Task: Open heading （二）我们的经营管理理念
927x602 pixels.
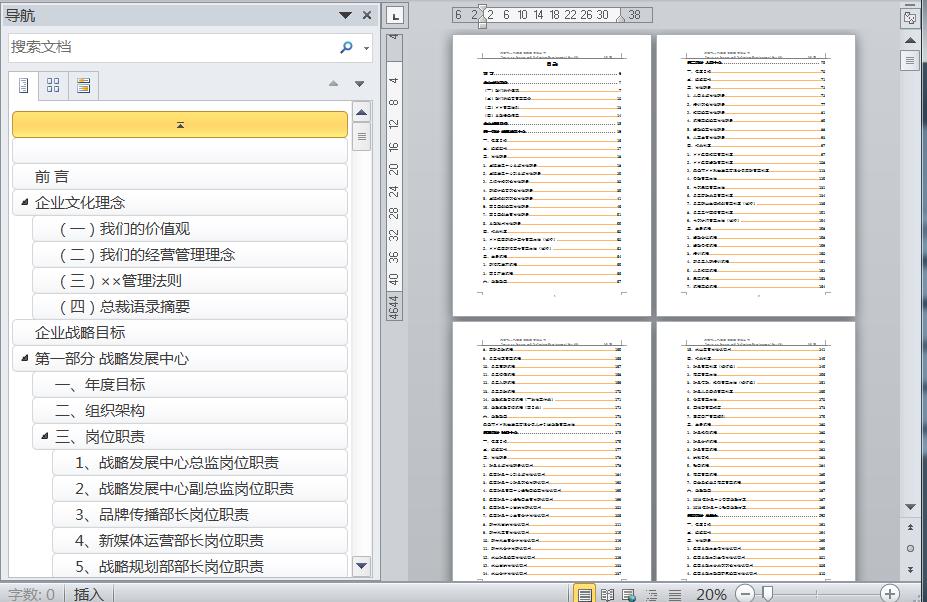Action: [190, 255]
